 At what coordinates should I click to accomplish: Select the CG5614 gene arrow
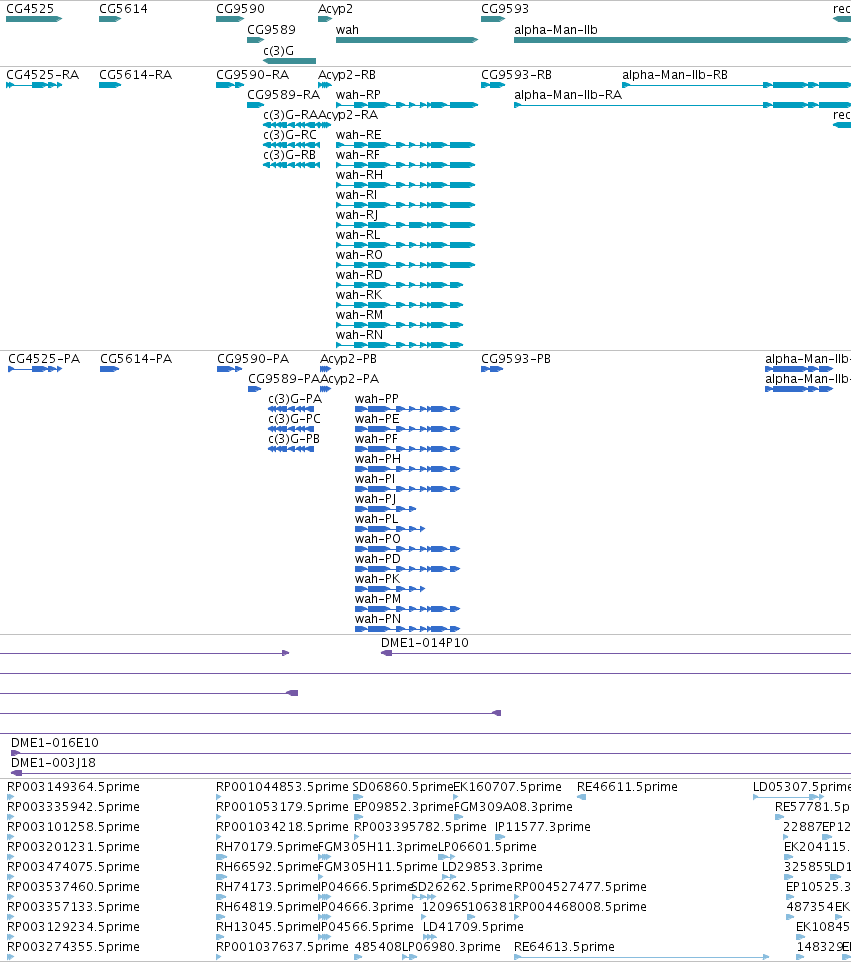[x=110, y=19]
